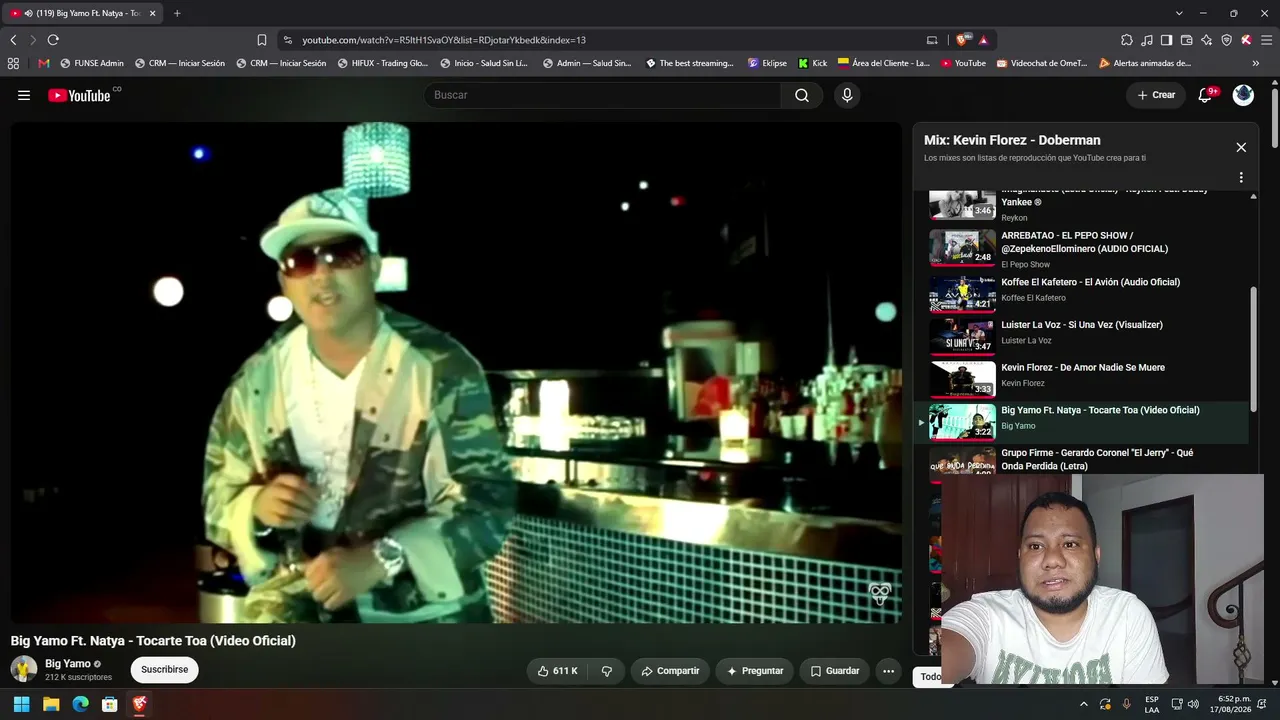Open YouTube notifications bell
Image resolution: width=1280 pixels, height=720 pixels.
[1206, 95]
